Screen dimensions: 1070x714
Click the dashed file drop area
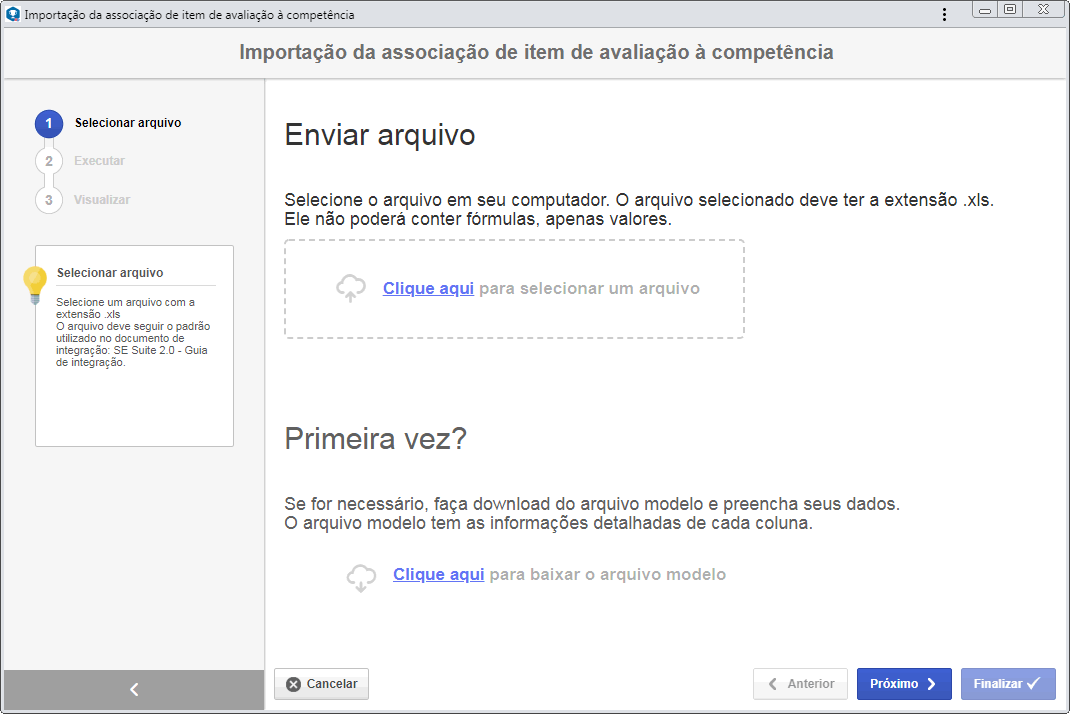(515, 289)
